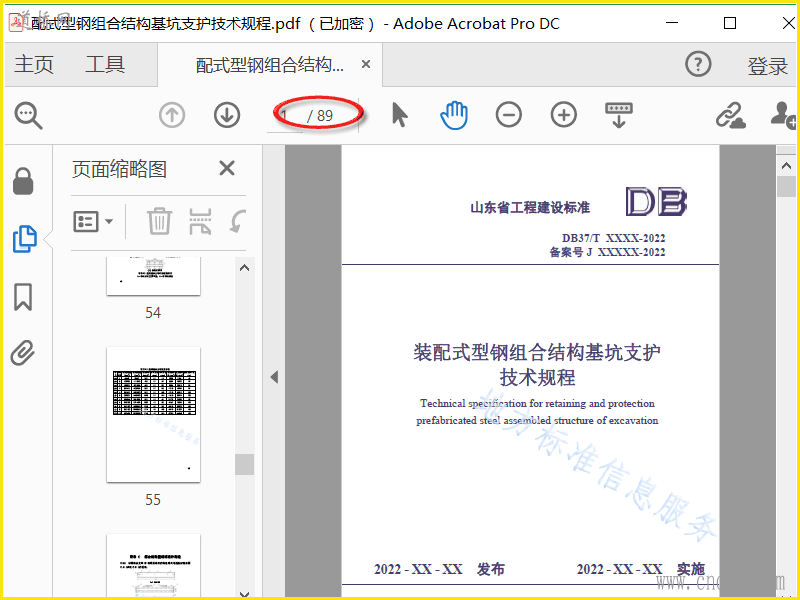
Task: Delete selected page with trash icon
Action: (x=160, y=221)
